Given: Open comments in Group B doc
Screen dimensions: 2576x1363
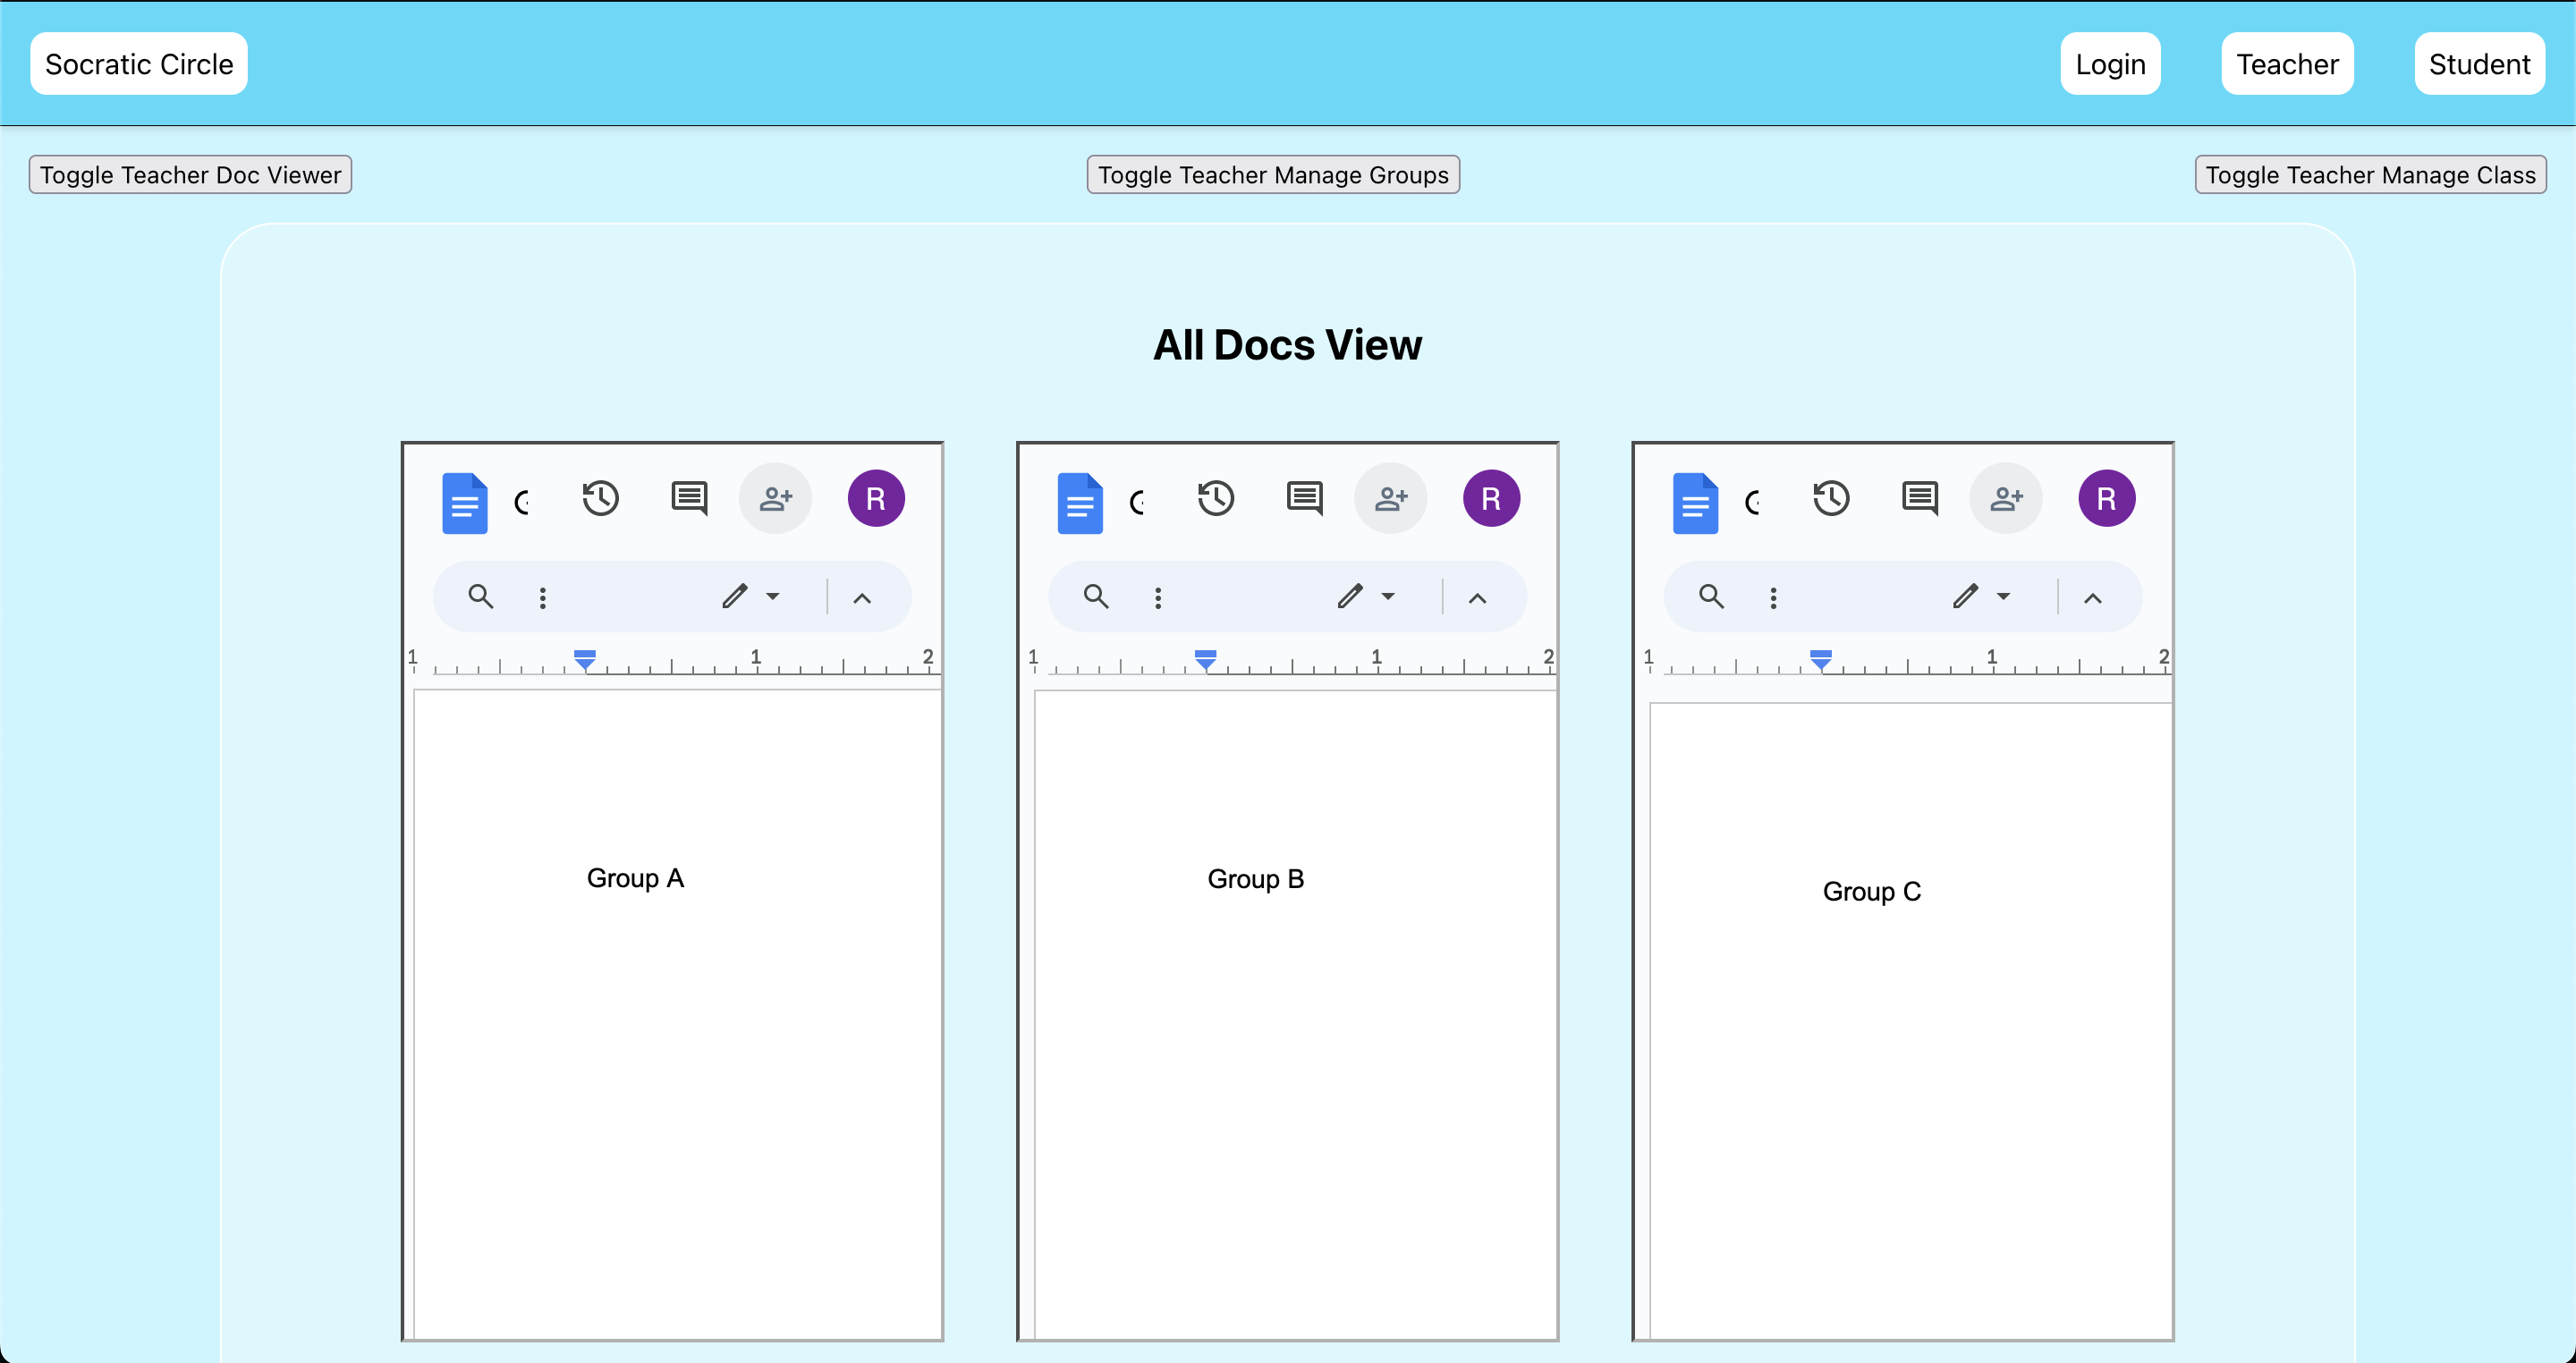Looking at the screenshot, I should click(1304, 498).
